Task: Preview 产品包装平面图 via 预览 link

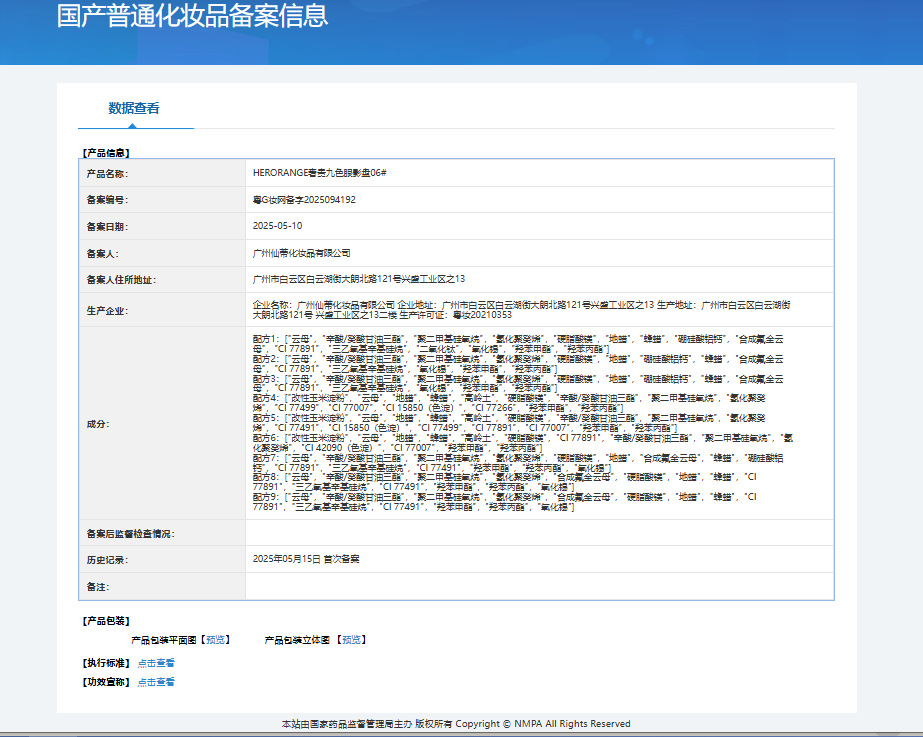Action: click(215, 640)
